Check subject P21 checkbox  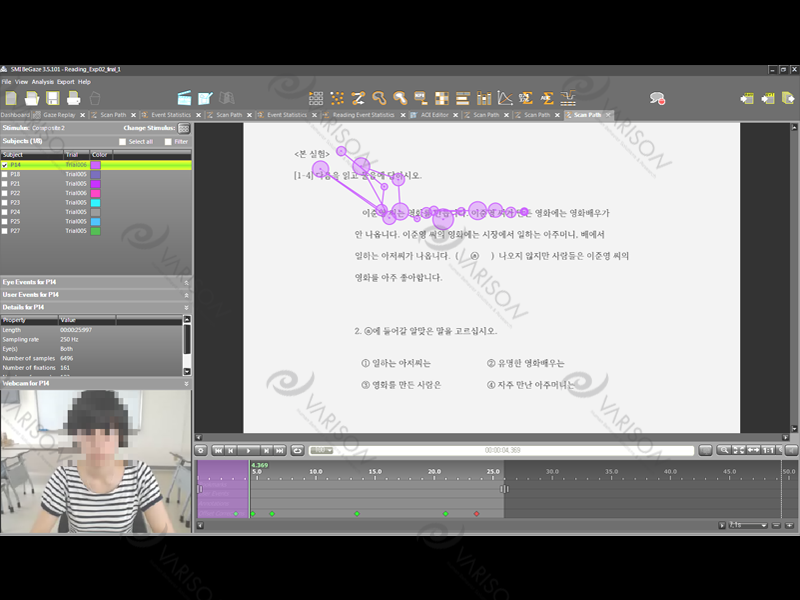5,184
